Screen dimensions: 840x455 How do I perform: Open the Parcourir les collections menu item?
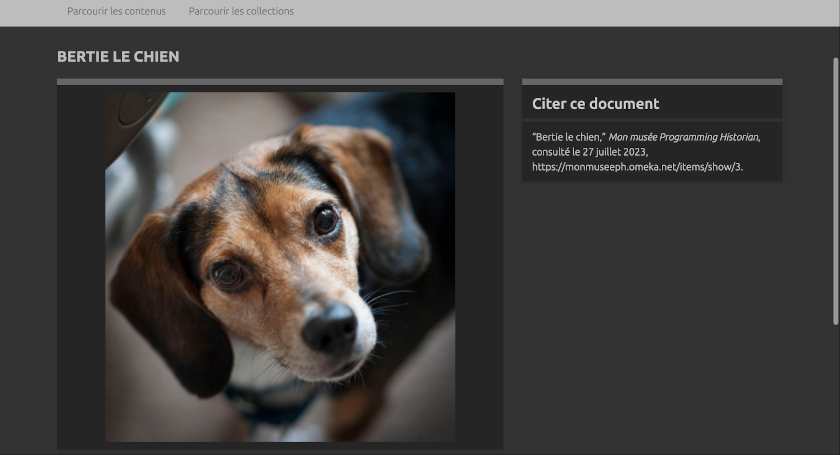pos(241,11)
